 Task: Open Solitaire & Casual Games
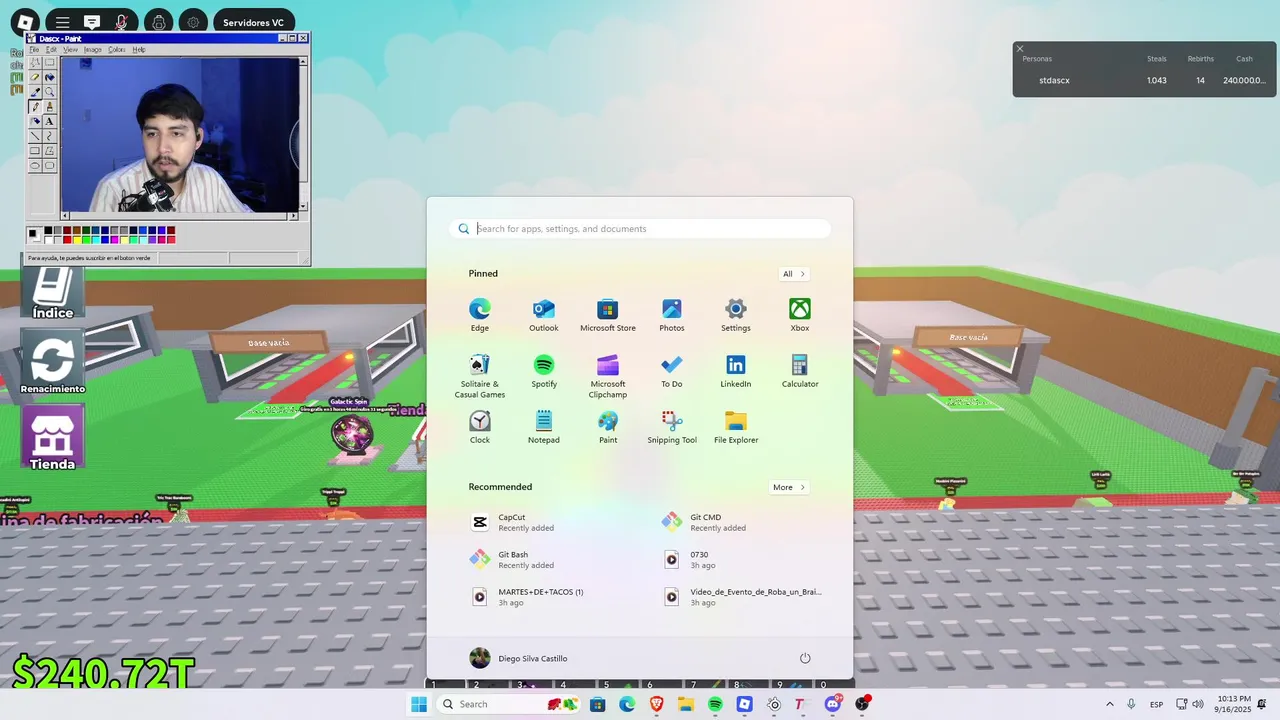tap(480, 376)
